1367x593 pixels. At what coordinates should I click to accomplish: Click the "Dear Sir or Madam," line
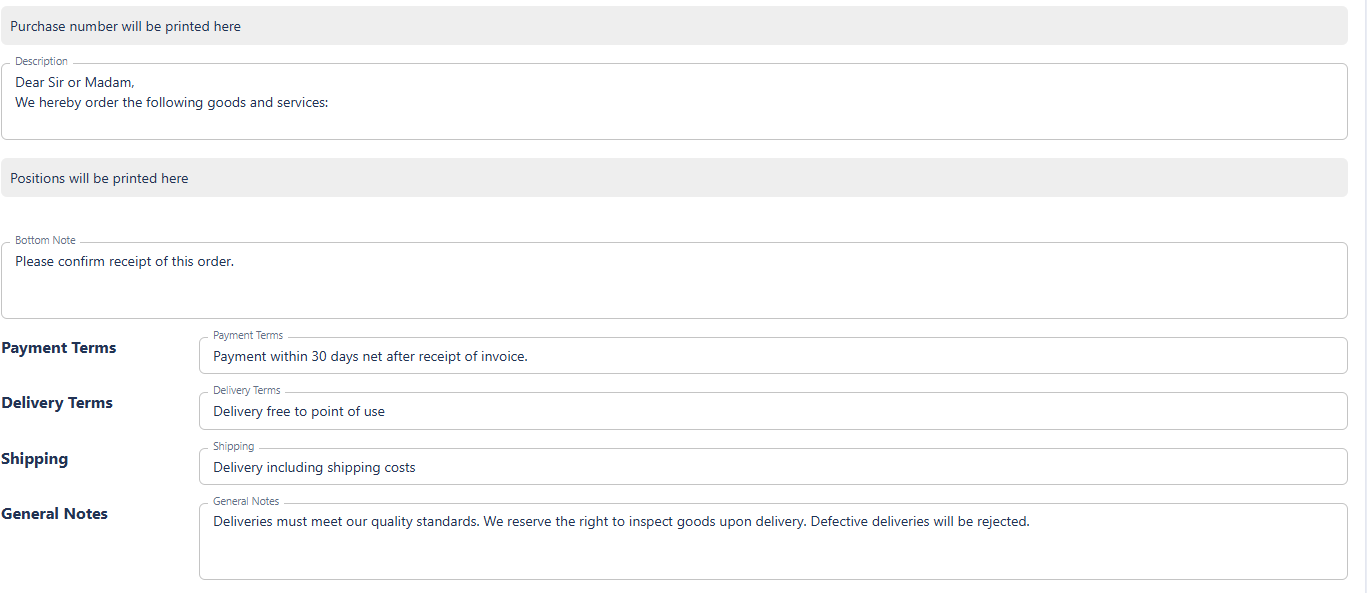coord(75,83)
